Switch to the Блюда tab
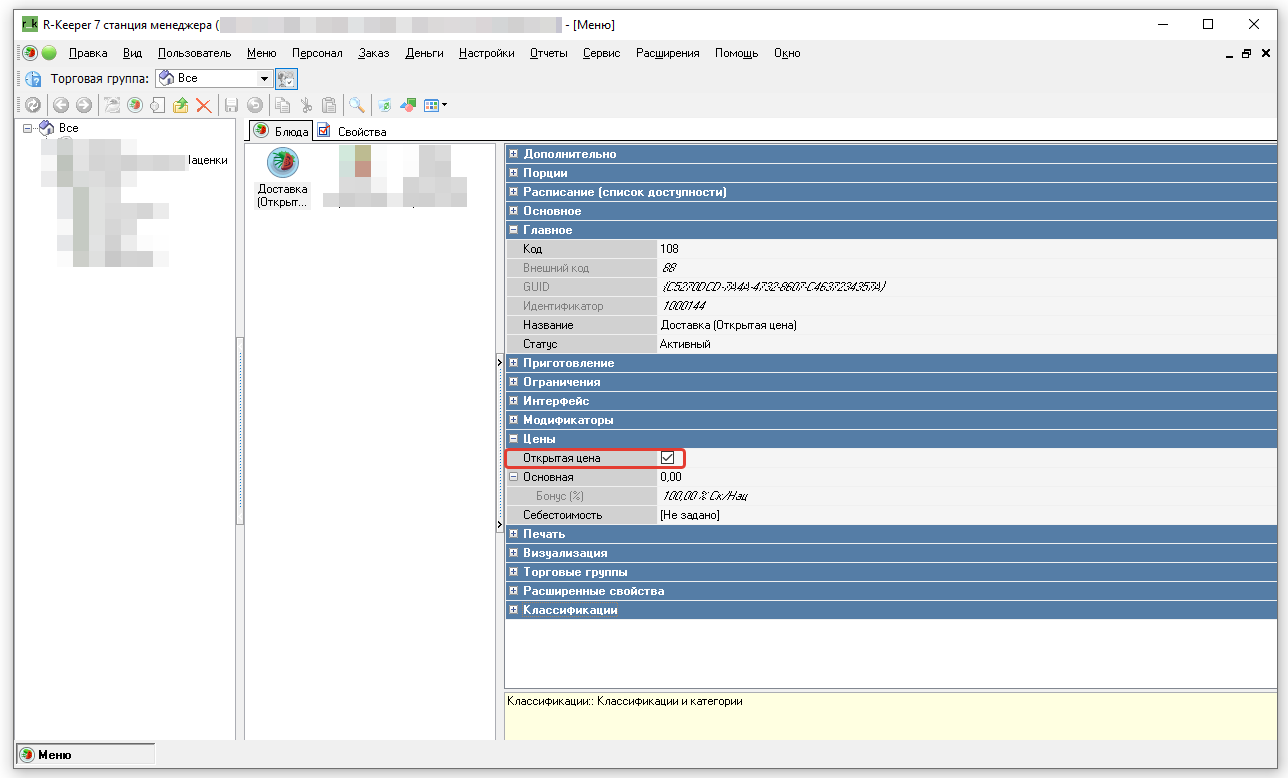Image resolution: width=1288 pixels, height=778 pixels. (x=281, y=131)
